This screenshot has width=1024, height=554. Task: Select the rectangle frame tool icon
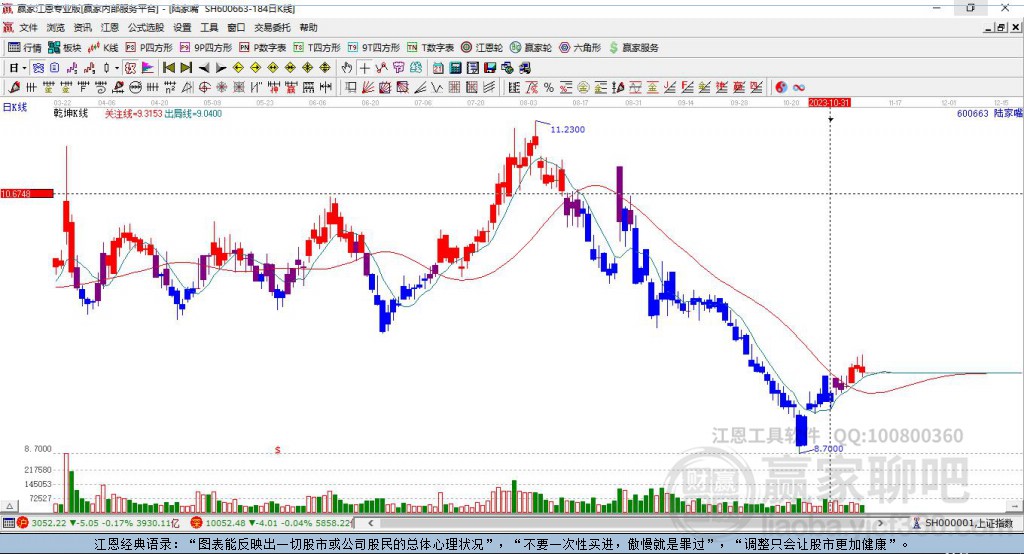(x=350, y=88)
